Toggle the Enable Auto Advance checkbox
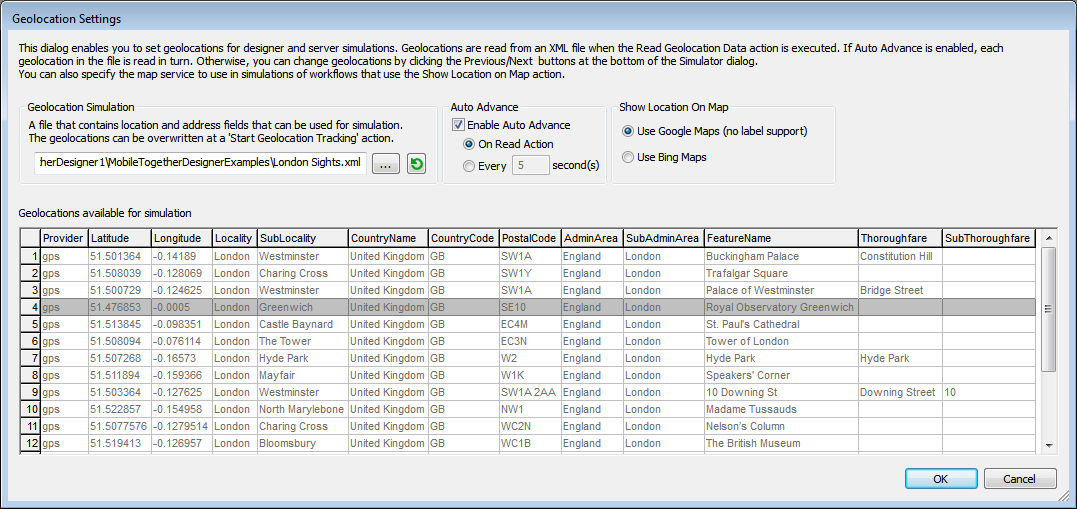1077x509 pixels. coord(459,125)
